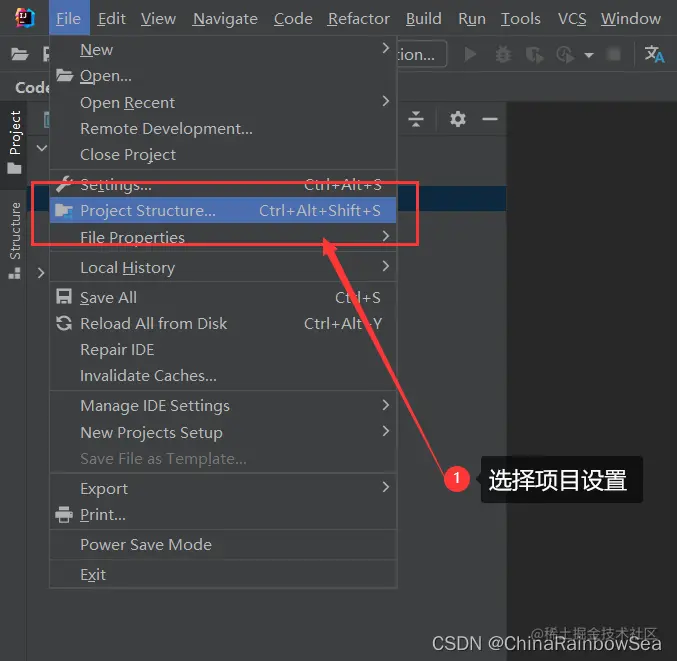
Task: Open the Code menu
Action: click(293, 19)
